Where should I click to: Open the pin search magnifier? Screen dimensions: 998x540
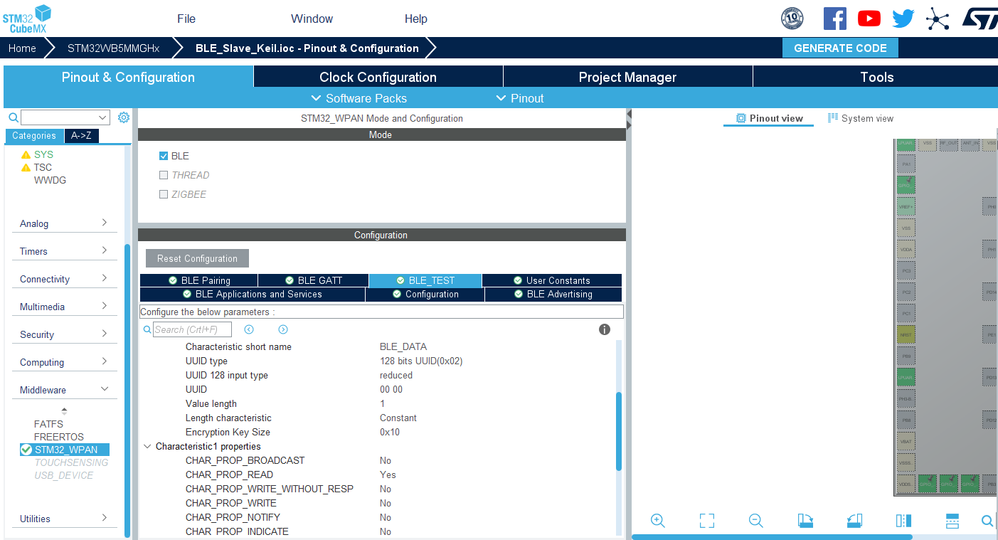(987, 520)
